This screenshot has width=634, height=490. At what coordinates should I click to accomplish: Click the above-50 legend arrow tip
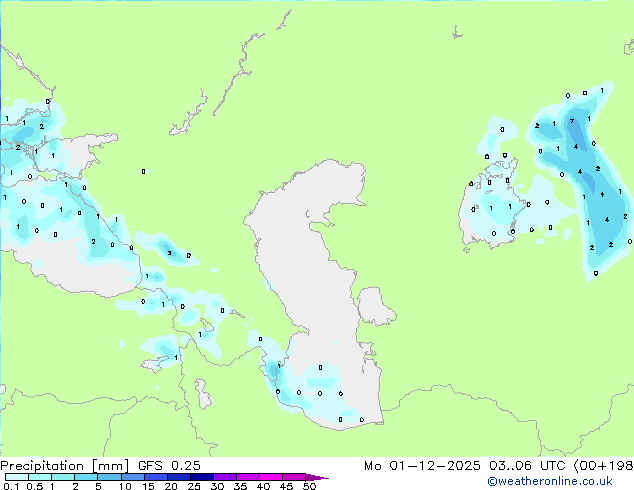318,477
